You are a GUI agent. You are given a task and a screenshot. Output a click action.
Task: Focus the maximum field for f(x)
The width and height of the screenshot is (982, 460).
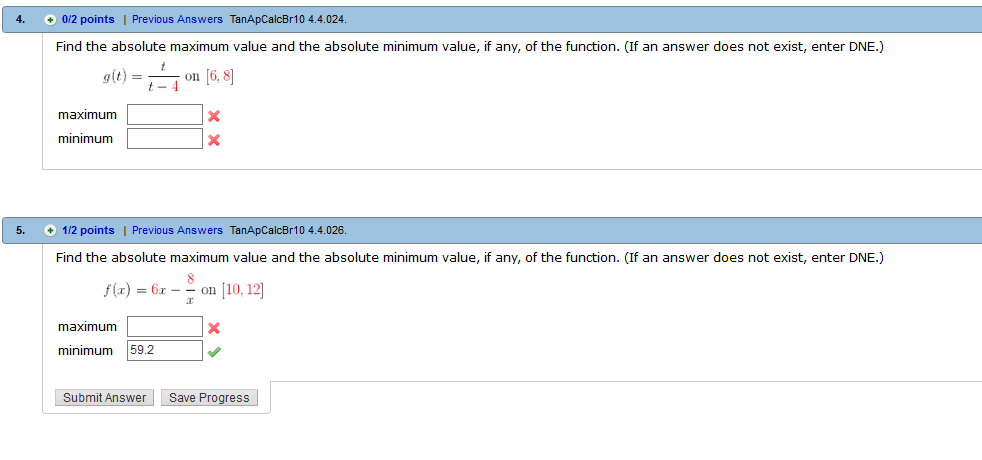coord(165,327)
